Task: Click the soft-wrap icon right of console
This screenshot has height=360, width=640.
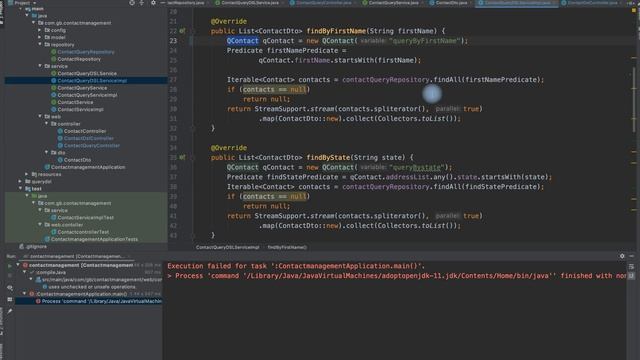Action: coord(631,267)
